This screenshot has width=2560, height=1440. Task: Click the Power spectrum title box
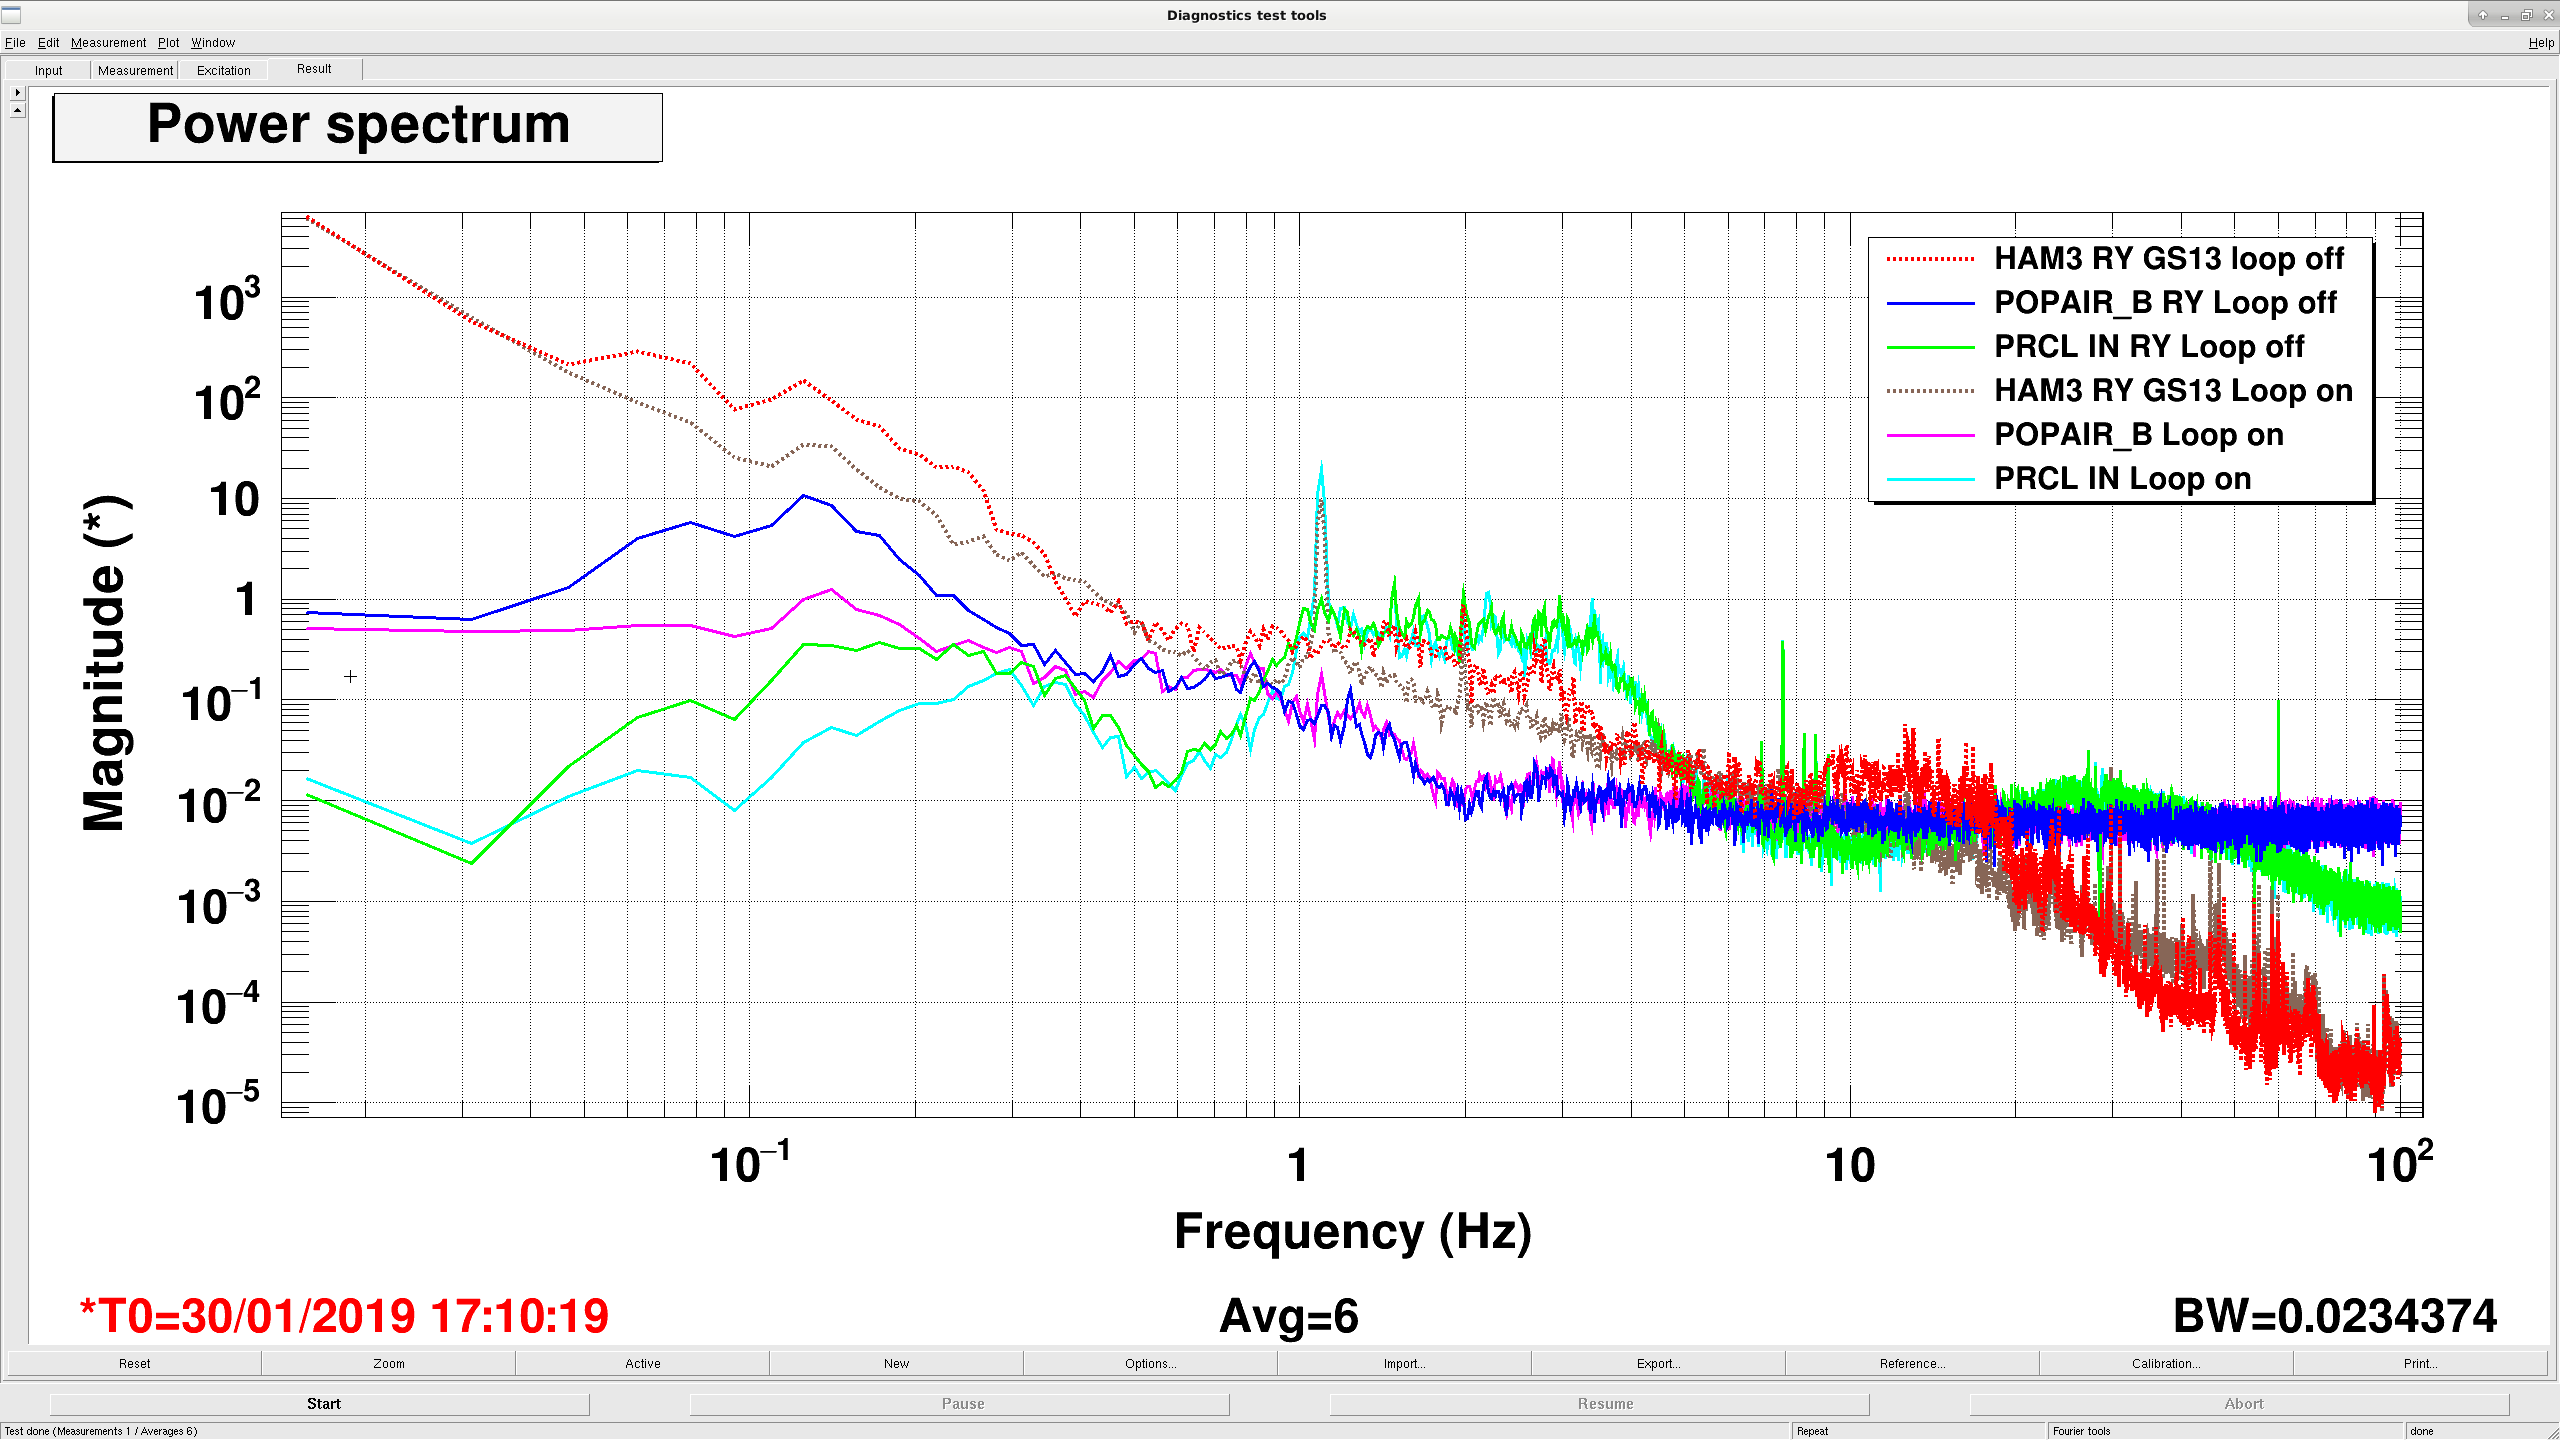coord(357,127)
